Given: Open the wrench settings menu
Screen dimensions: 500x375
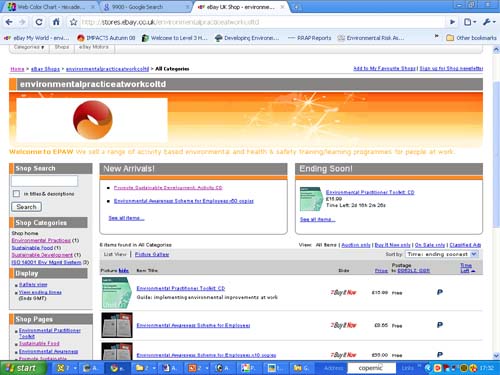Looking at the screenshot, I should coord(489,22).
